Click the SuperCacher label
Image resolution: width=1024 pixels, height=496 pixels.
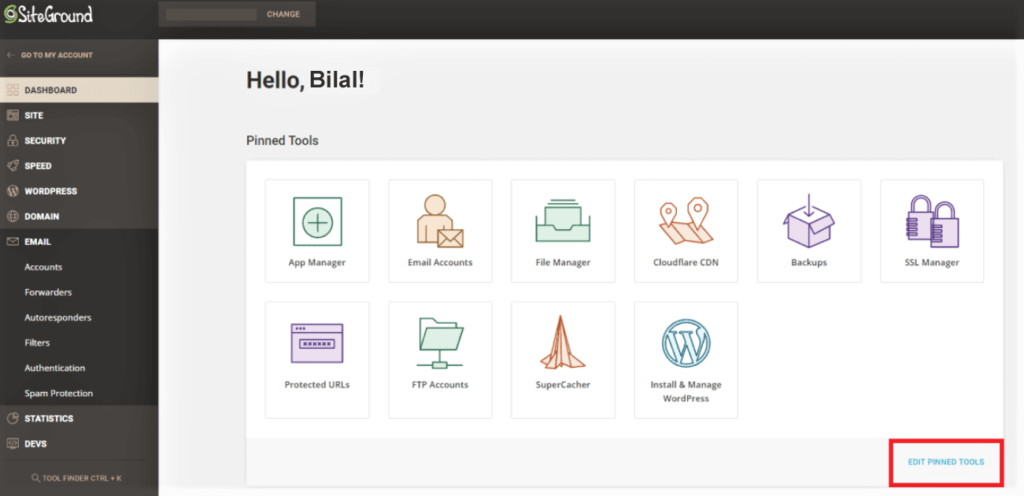point(563,385)
